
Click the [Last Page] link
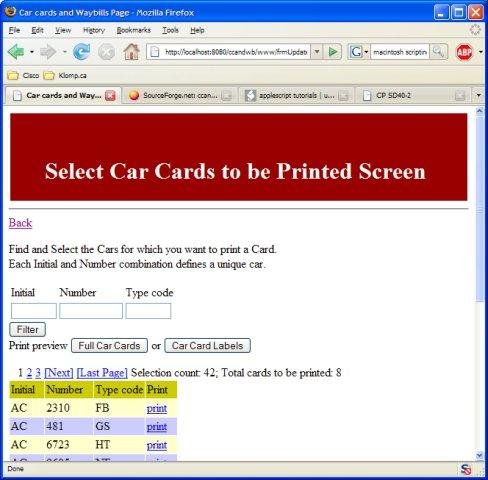coord(102,373)
